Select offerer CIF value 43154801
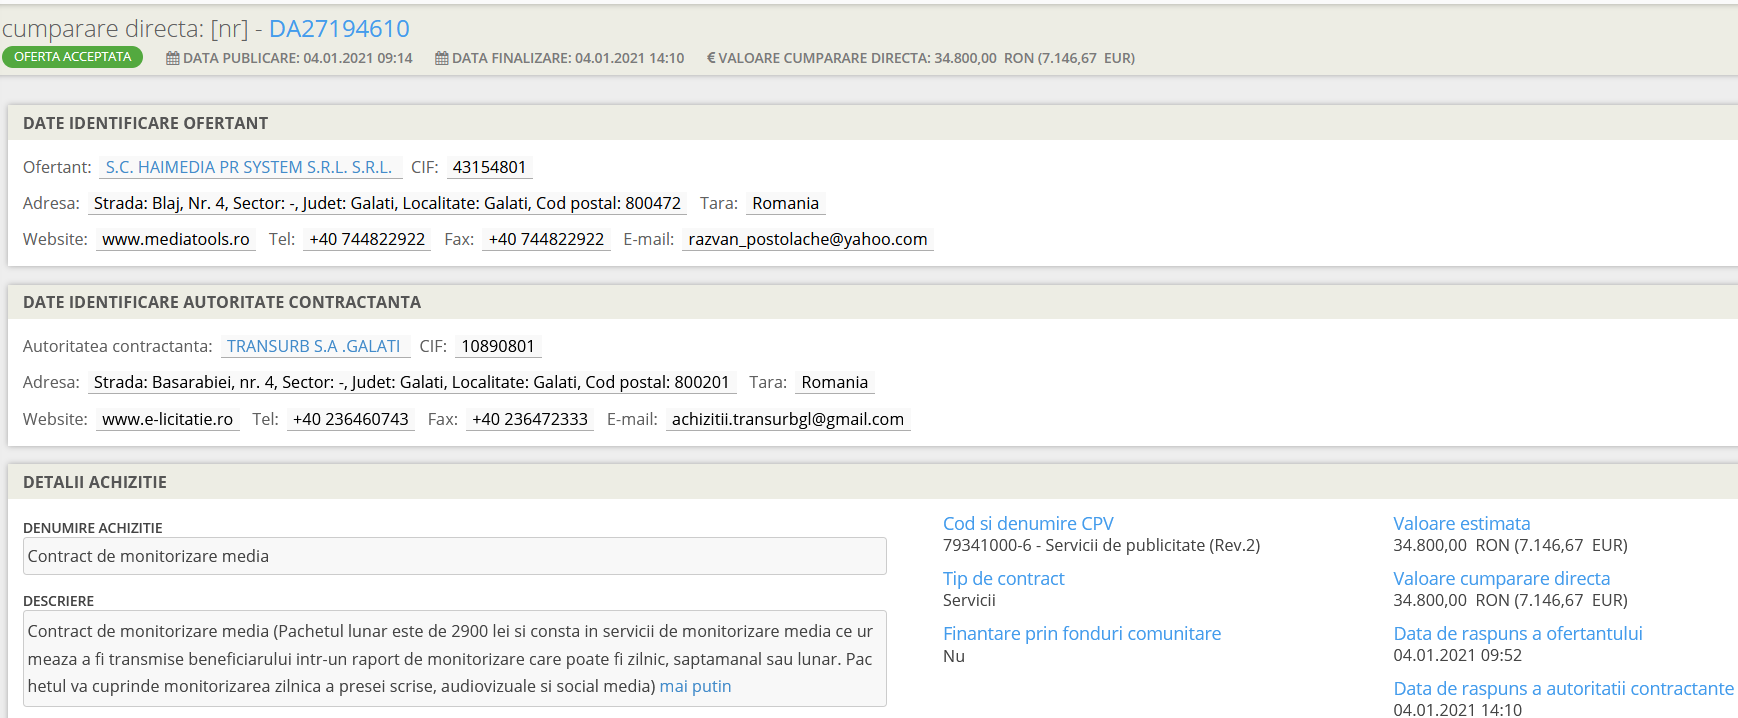 (x=489, y=167)
